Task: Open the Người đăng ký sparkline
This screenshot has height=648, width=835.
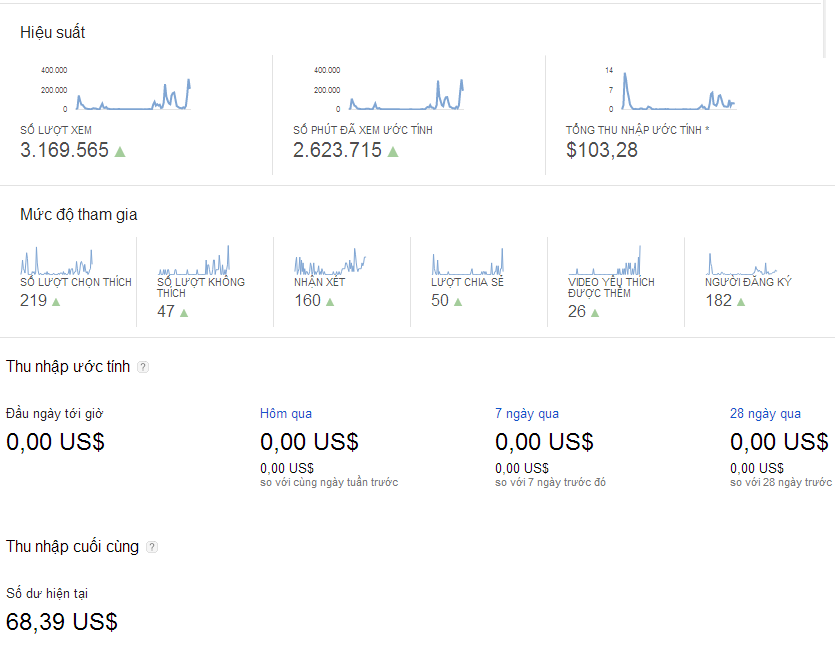Action: click(741, 263)
